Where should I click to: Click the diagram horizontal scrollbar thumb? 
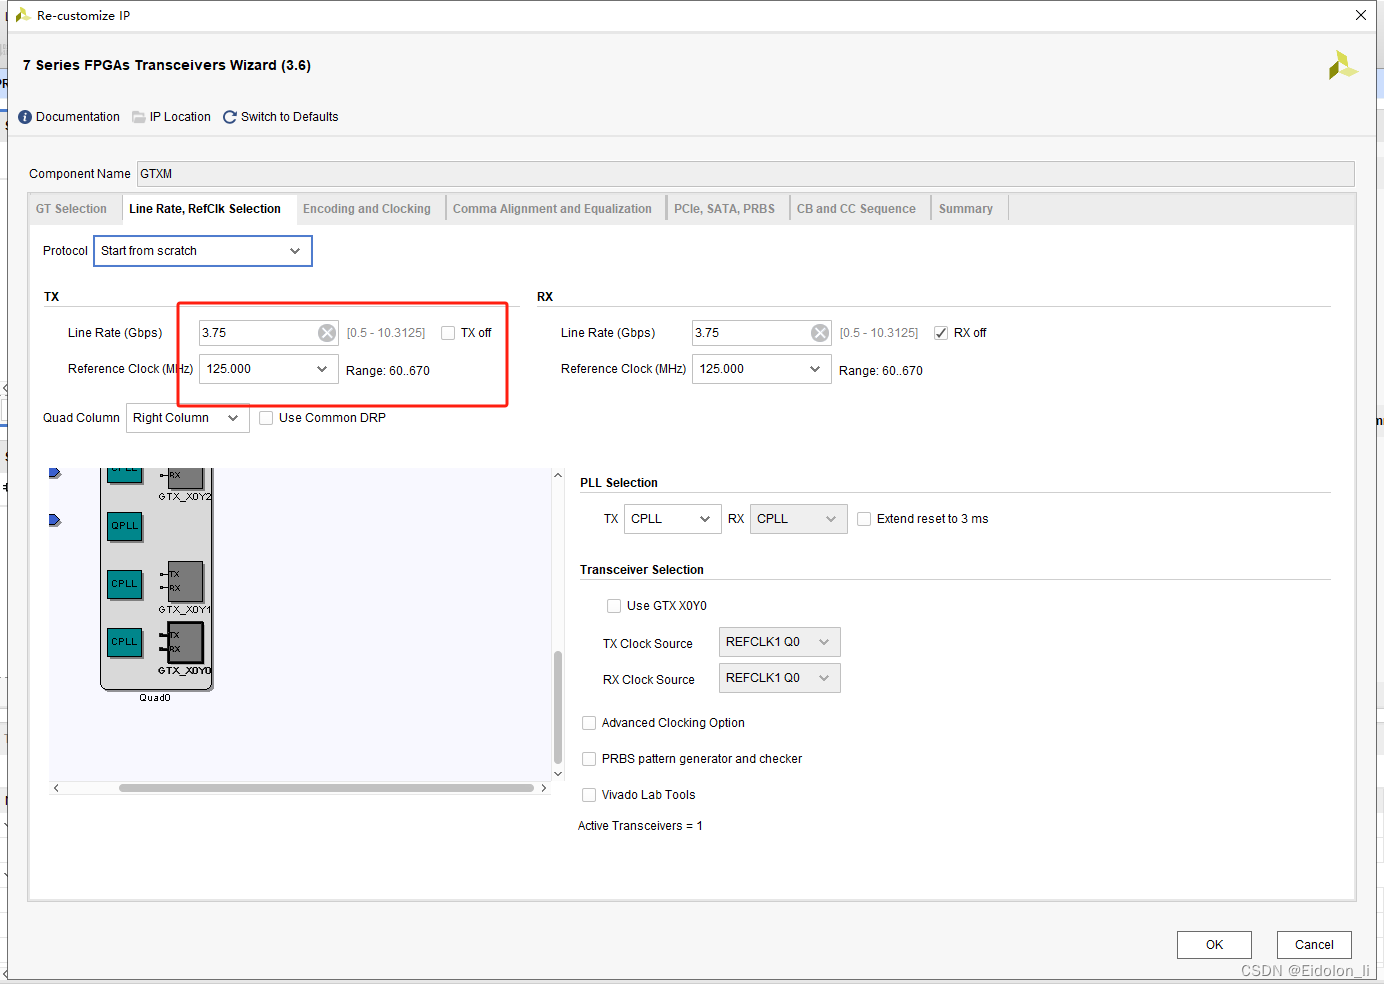tap(326, 788)
